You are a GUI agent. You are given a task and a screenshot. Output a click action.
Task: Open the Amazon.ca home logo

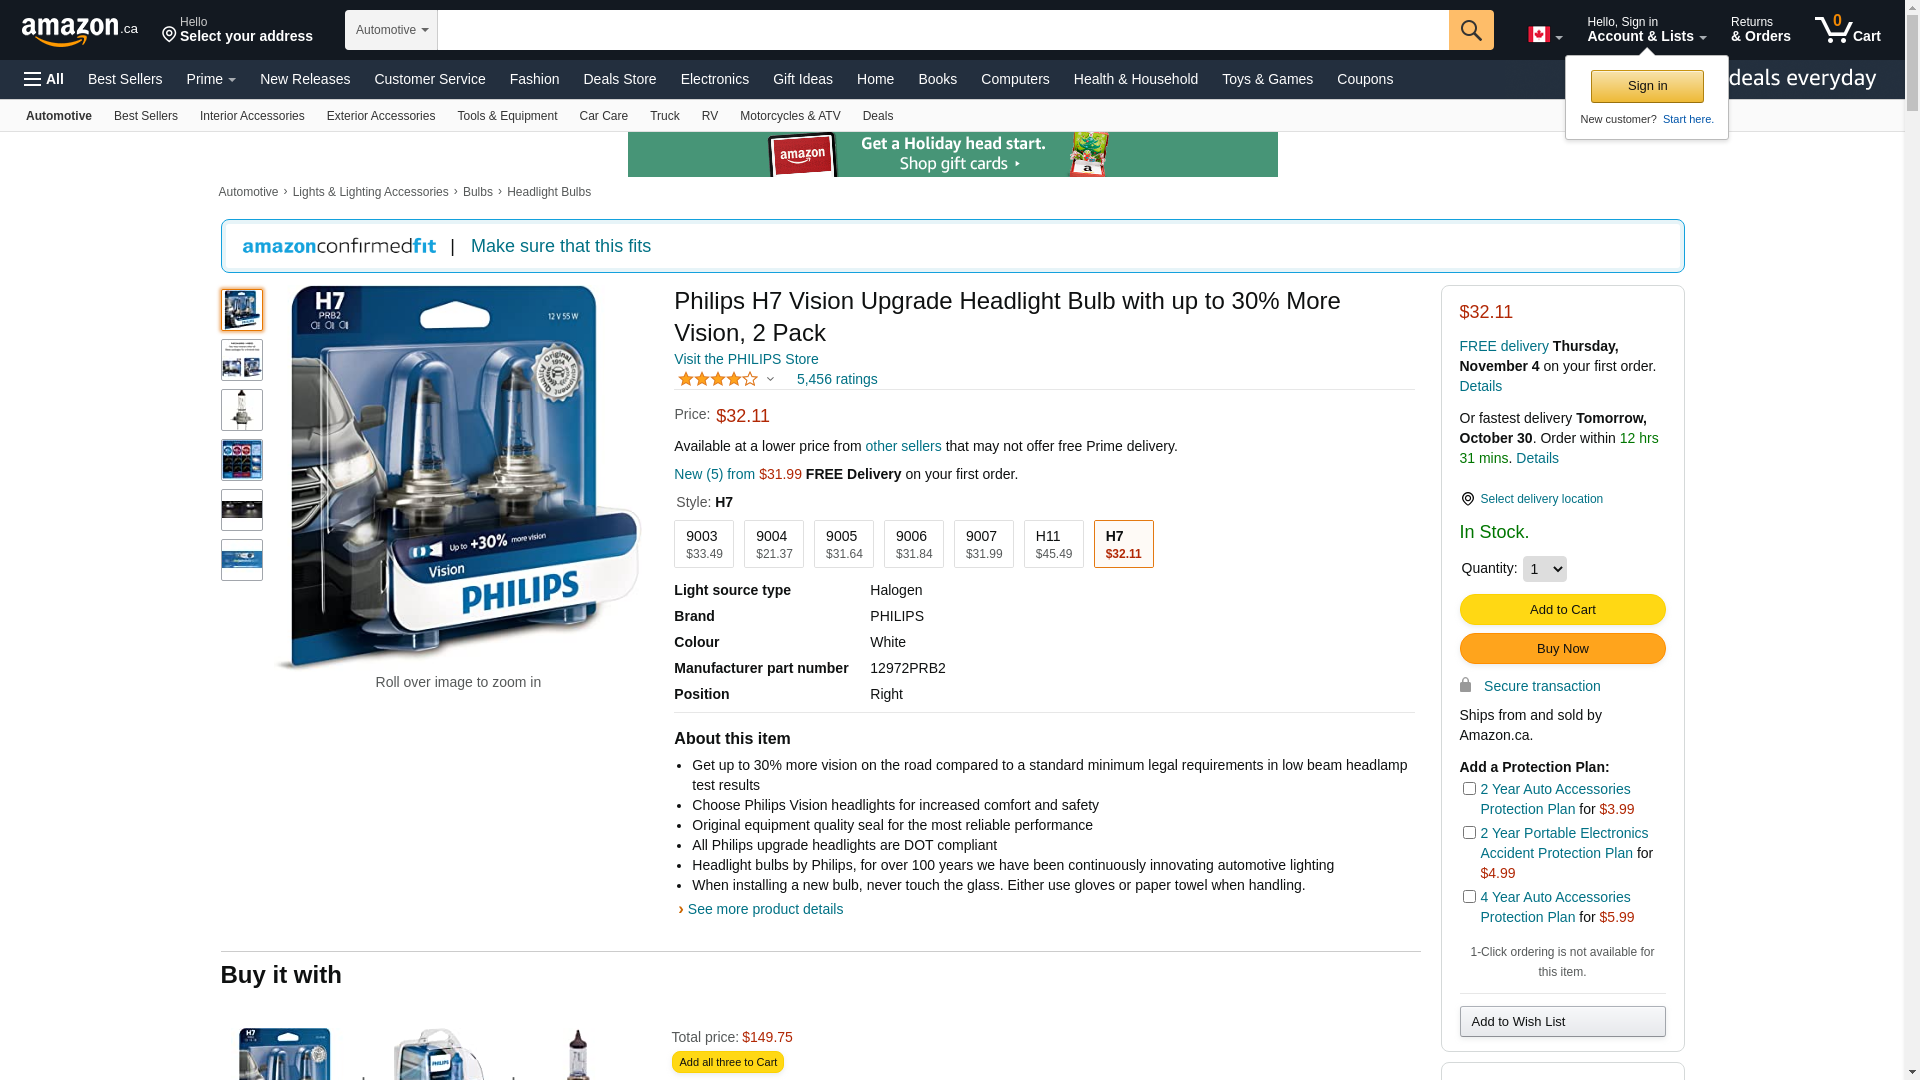(x=80, y=30)
